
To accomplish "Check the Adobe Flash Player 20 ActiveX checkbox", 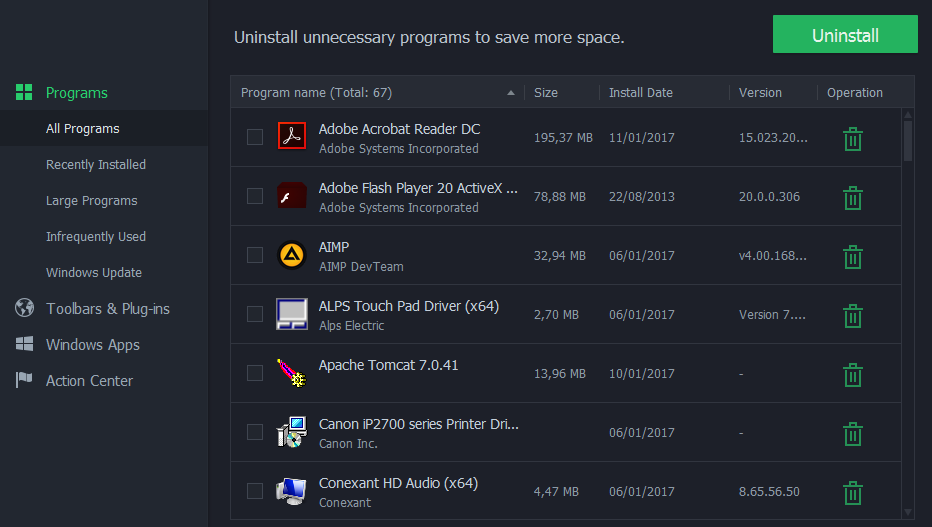I will [x=255, y=196].
